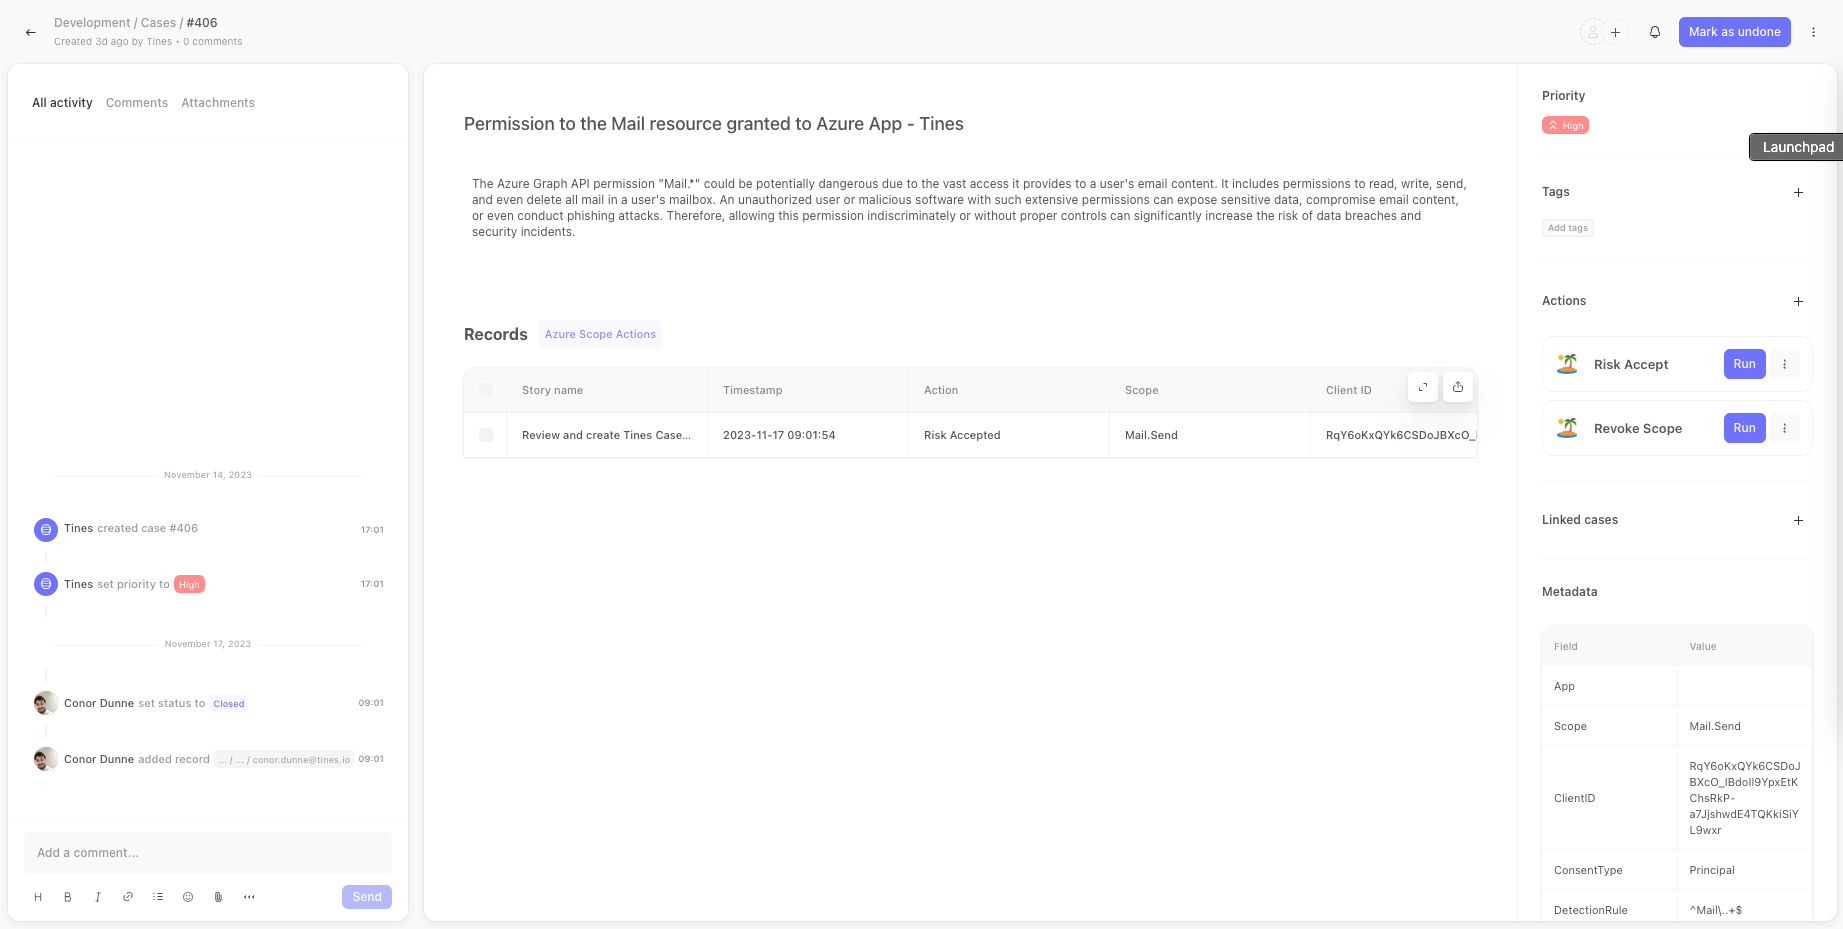Click the Revoke Scope palm icon
The width and height of the screenshot is (1843, 929).
pos(1567,428)
